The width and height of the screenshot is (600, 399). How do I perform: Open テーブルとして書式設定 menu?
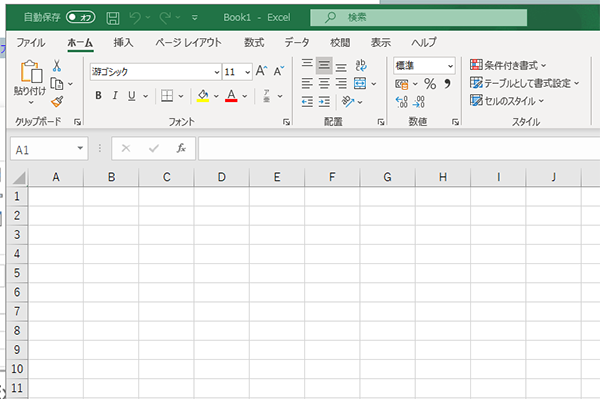(x=524, y=83)
